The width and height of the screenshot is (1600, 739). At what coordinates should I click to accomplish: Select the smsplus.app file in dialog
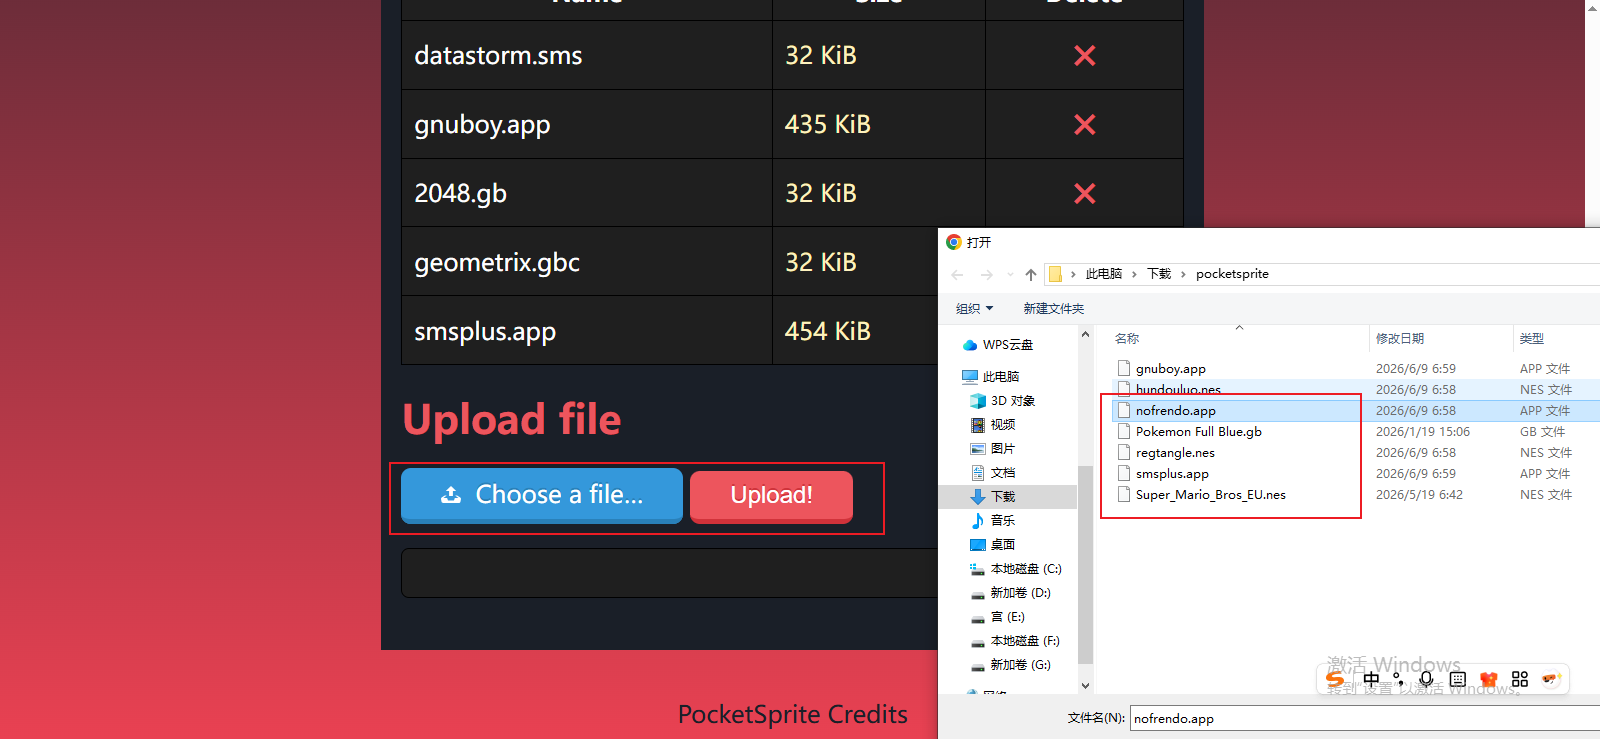[x=1172, y=474]
